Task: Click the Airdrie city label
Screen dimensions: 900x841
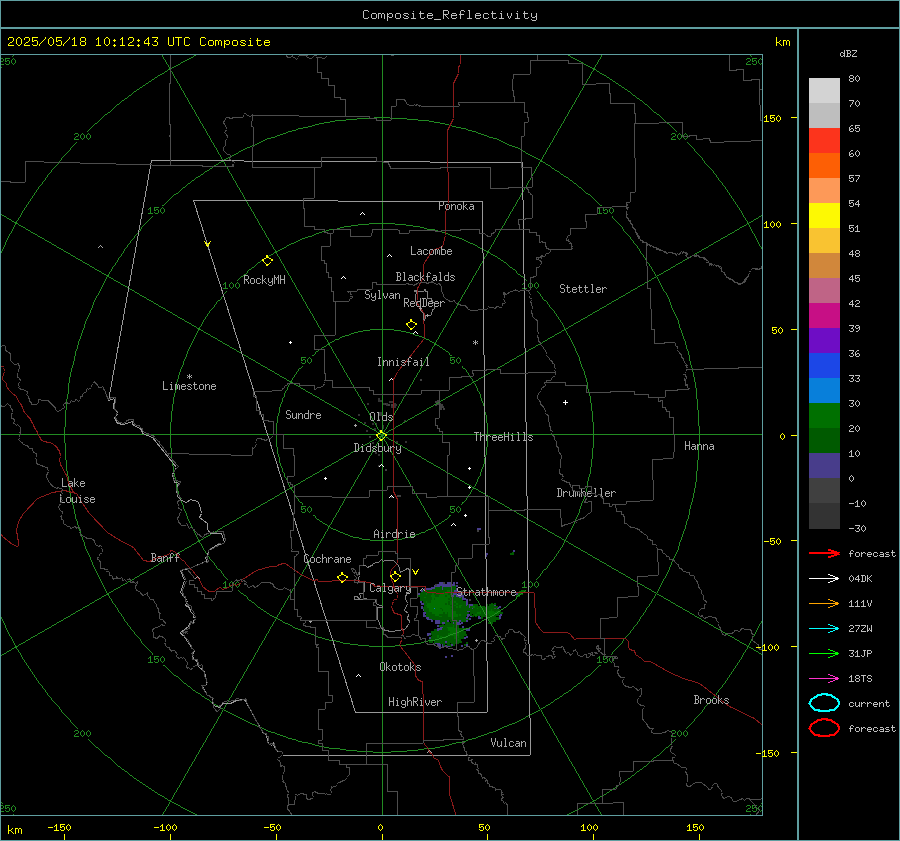Action: (x=394, y=534)
